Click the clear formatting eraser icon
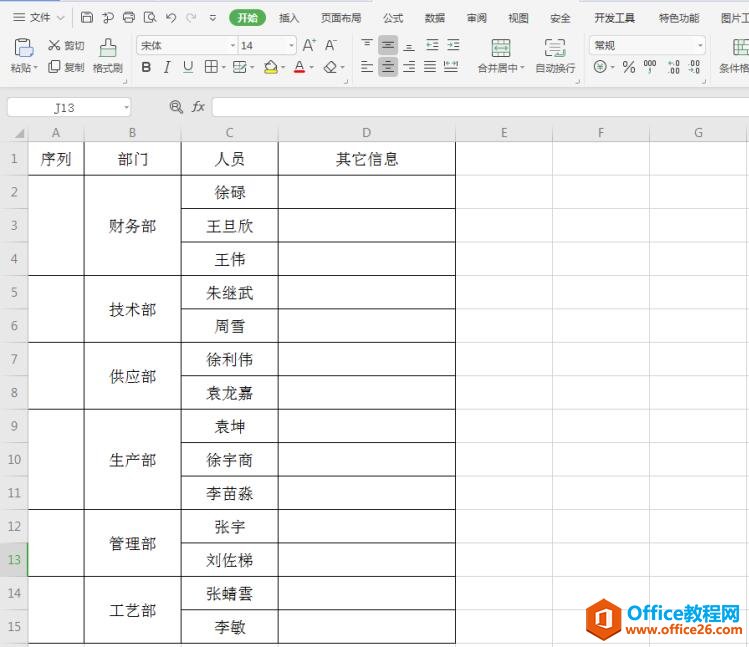This screenshot has height=647, width=749. pos(330,67)
